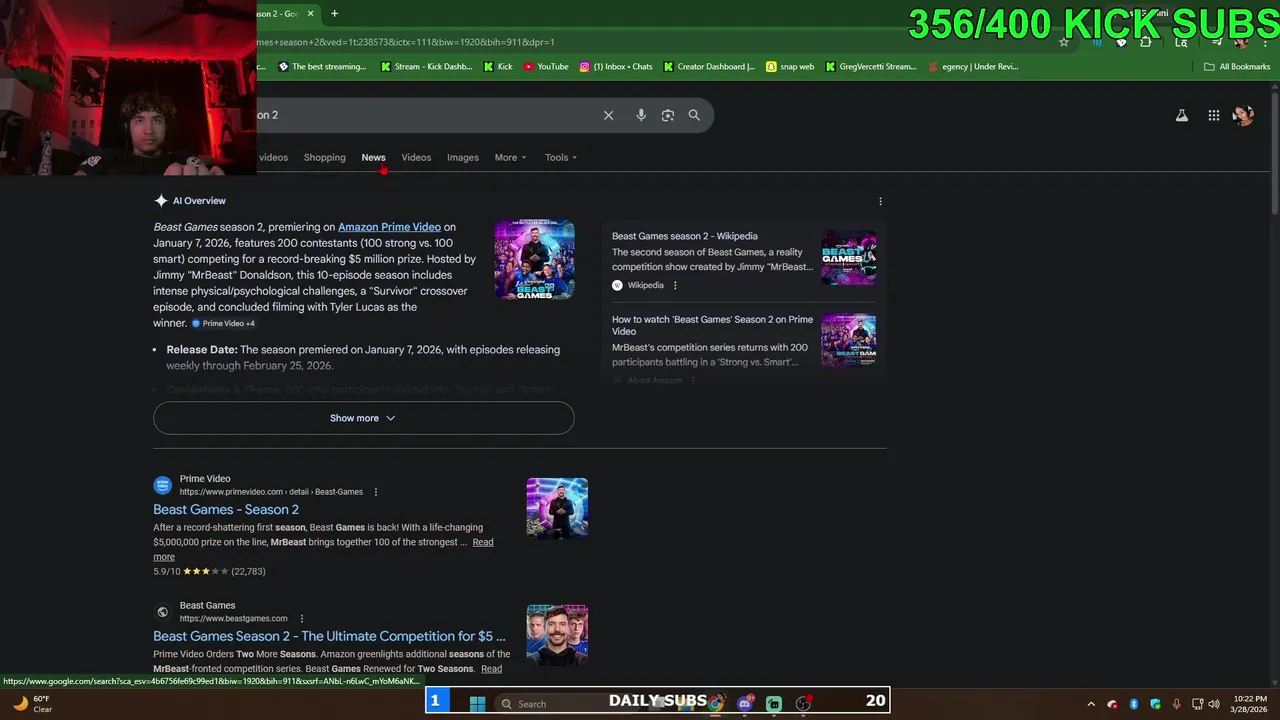The height and width of the screenshot is (720, 1280).
Task: Open the beastgames.com result thumbnail
Action: (557, 635)
